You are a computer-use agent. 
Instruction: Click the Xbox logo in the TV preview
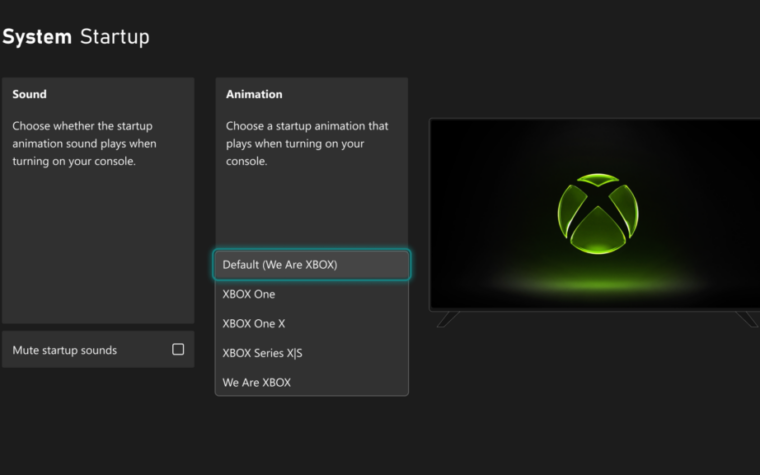pos(598,214)
